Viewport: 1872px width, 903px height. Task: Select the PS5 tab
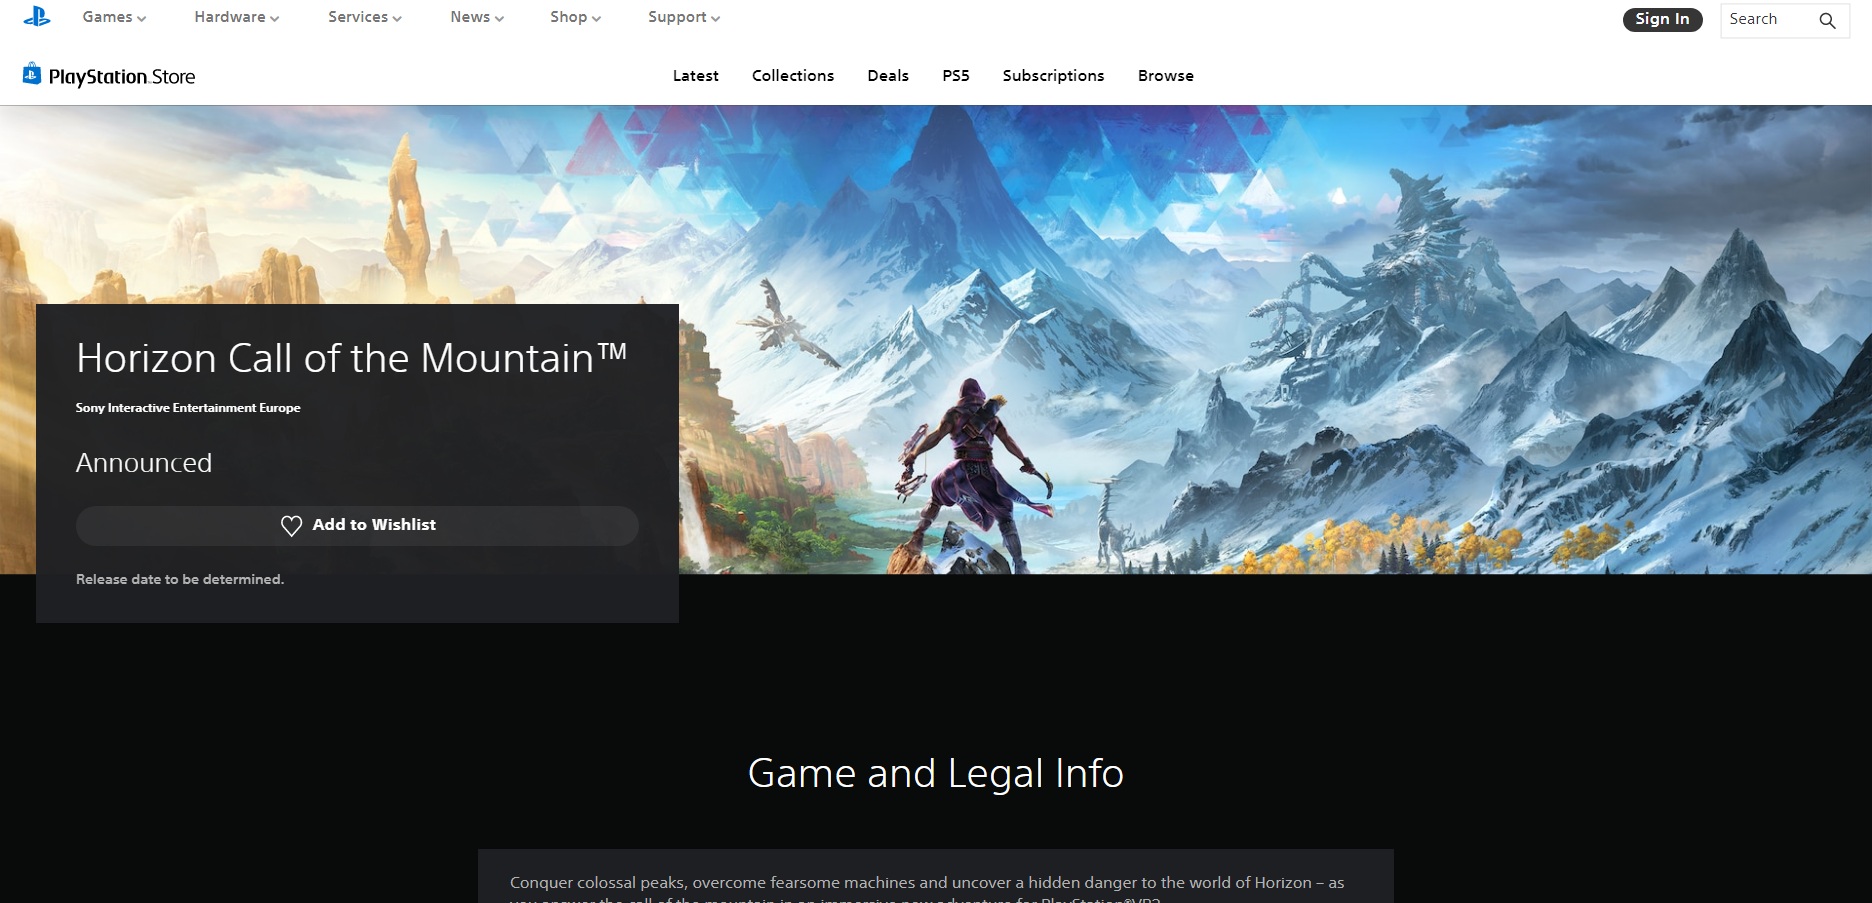pyautogui.click(x=956, y=76)
